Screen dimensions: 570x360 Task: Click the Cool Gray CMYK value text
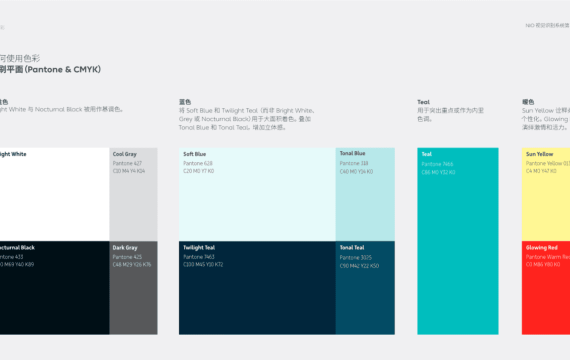pyautogui.click(x=129, y=171)
